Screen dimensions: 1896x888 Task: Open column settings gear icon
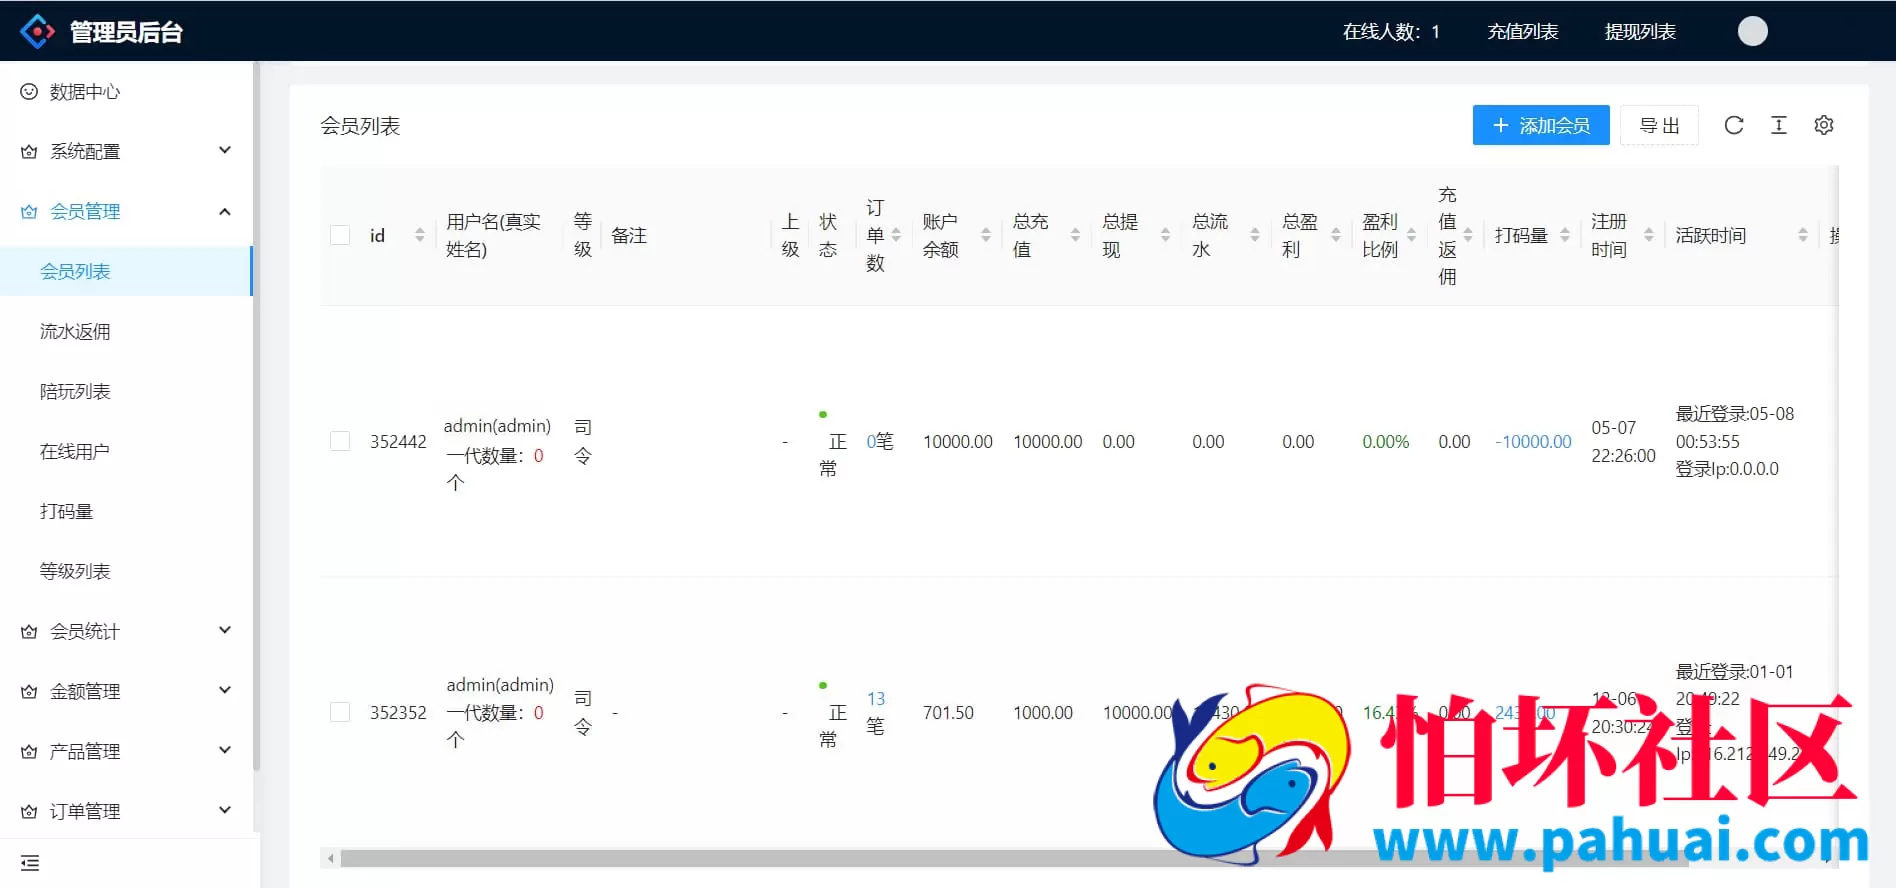pyautogui.click(x=1824, y=125)
